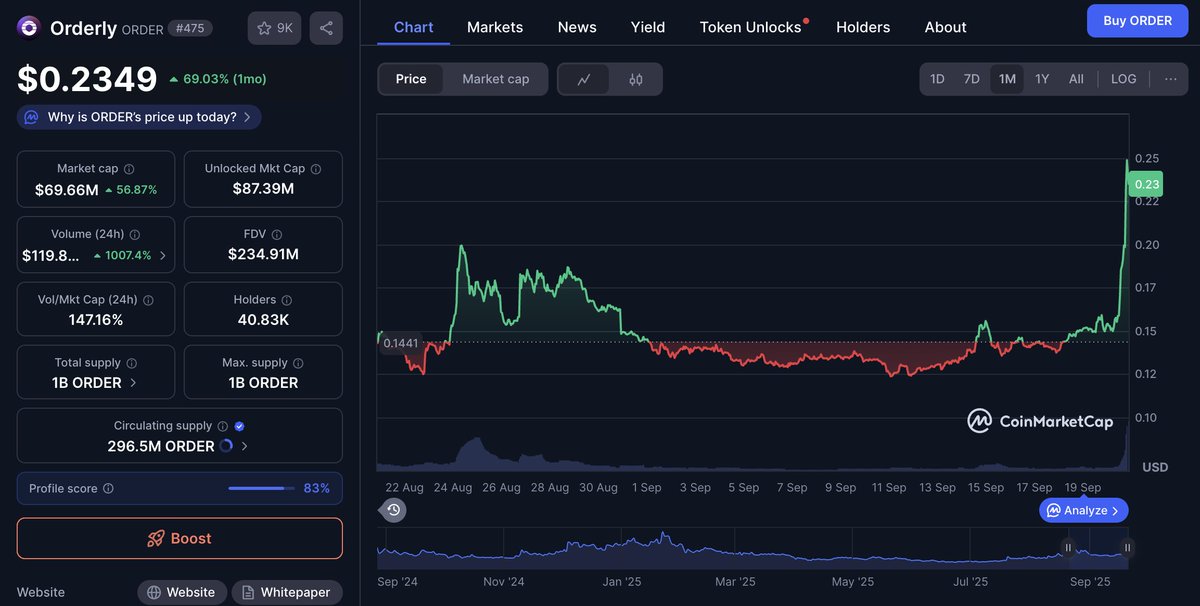Click the info icon beside FDV
This screenshot has width=1200, height=606.
pos(276,234)
